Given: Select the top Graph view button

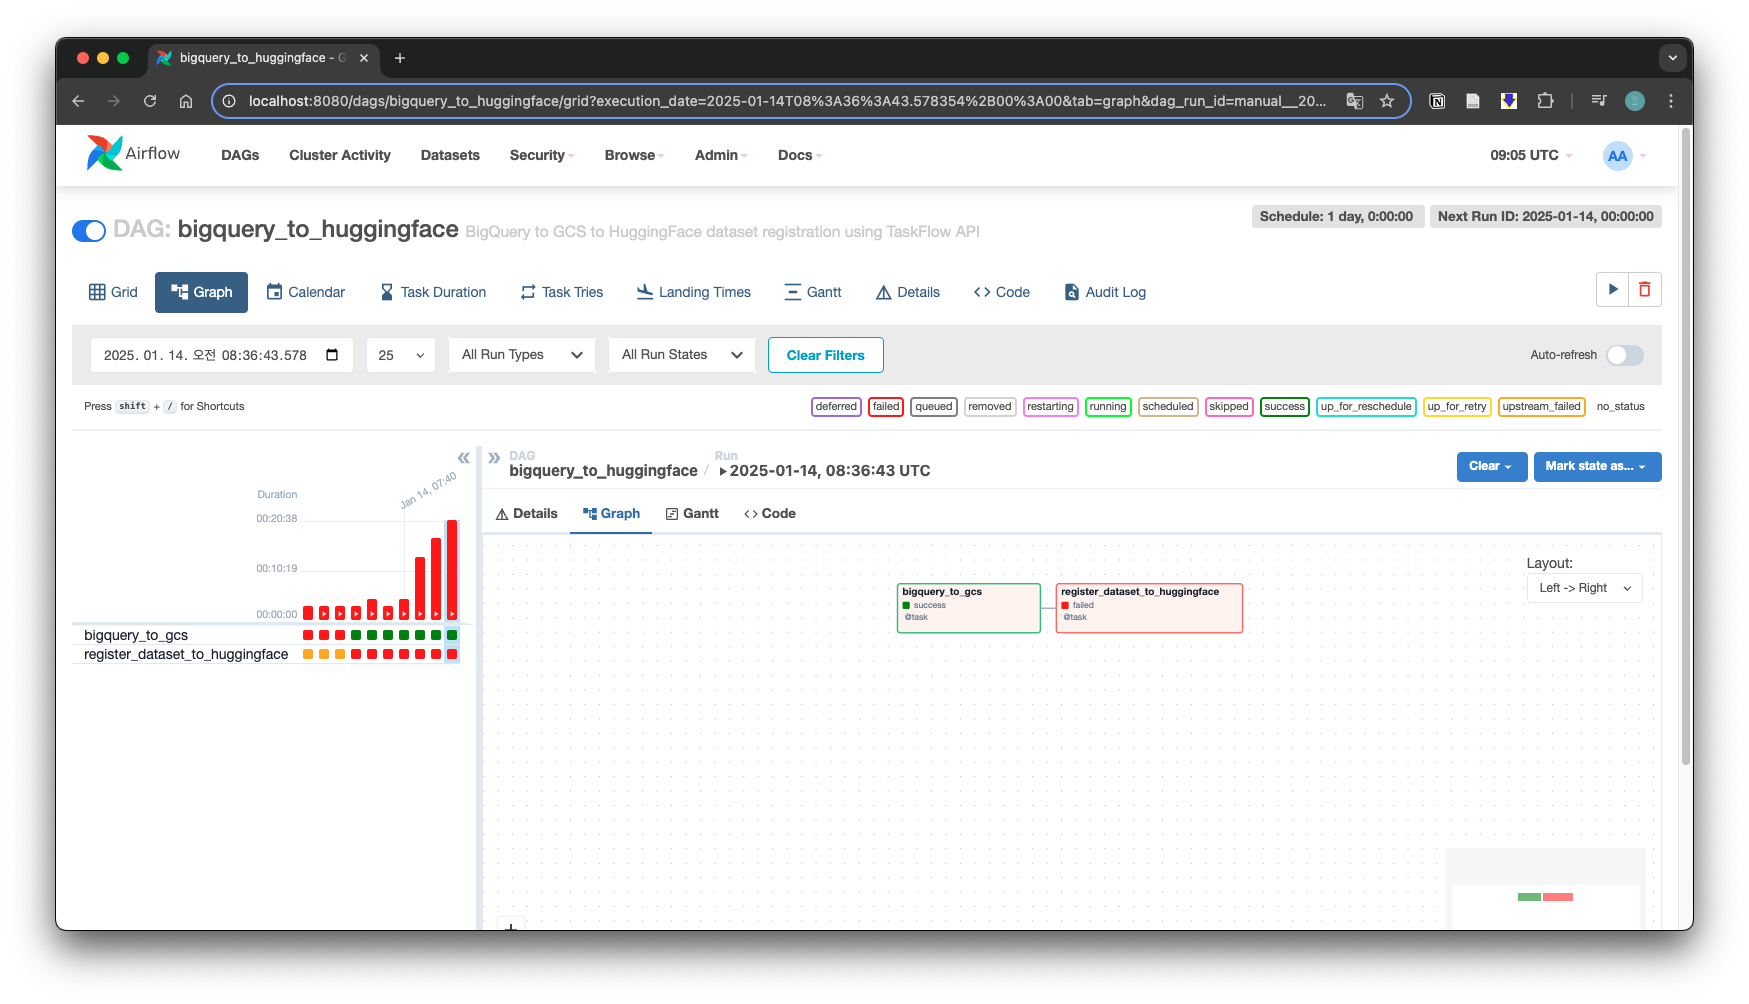Looking at the screenshot, I should (x=201, y=292).
